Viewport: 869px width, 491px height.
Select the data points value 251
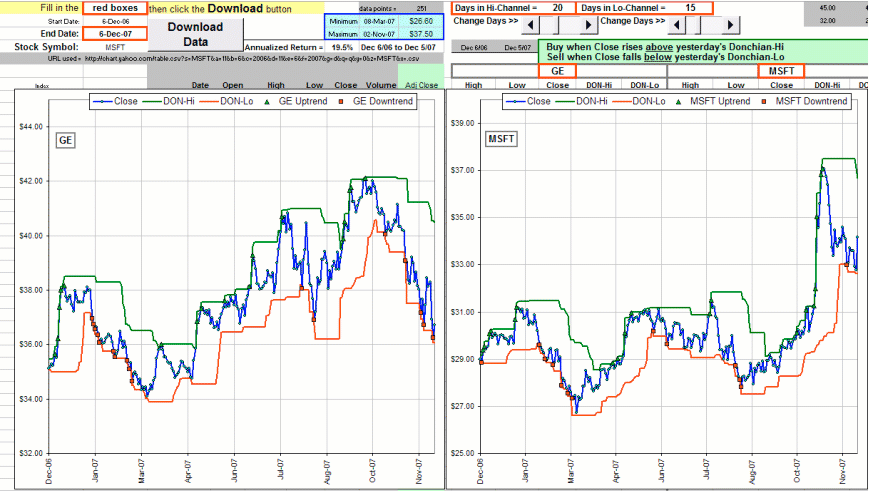click(421, 8)
